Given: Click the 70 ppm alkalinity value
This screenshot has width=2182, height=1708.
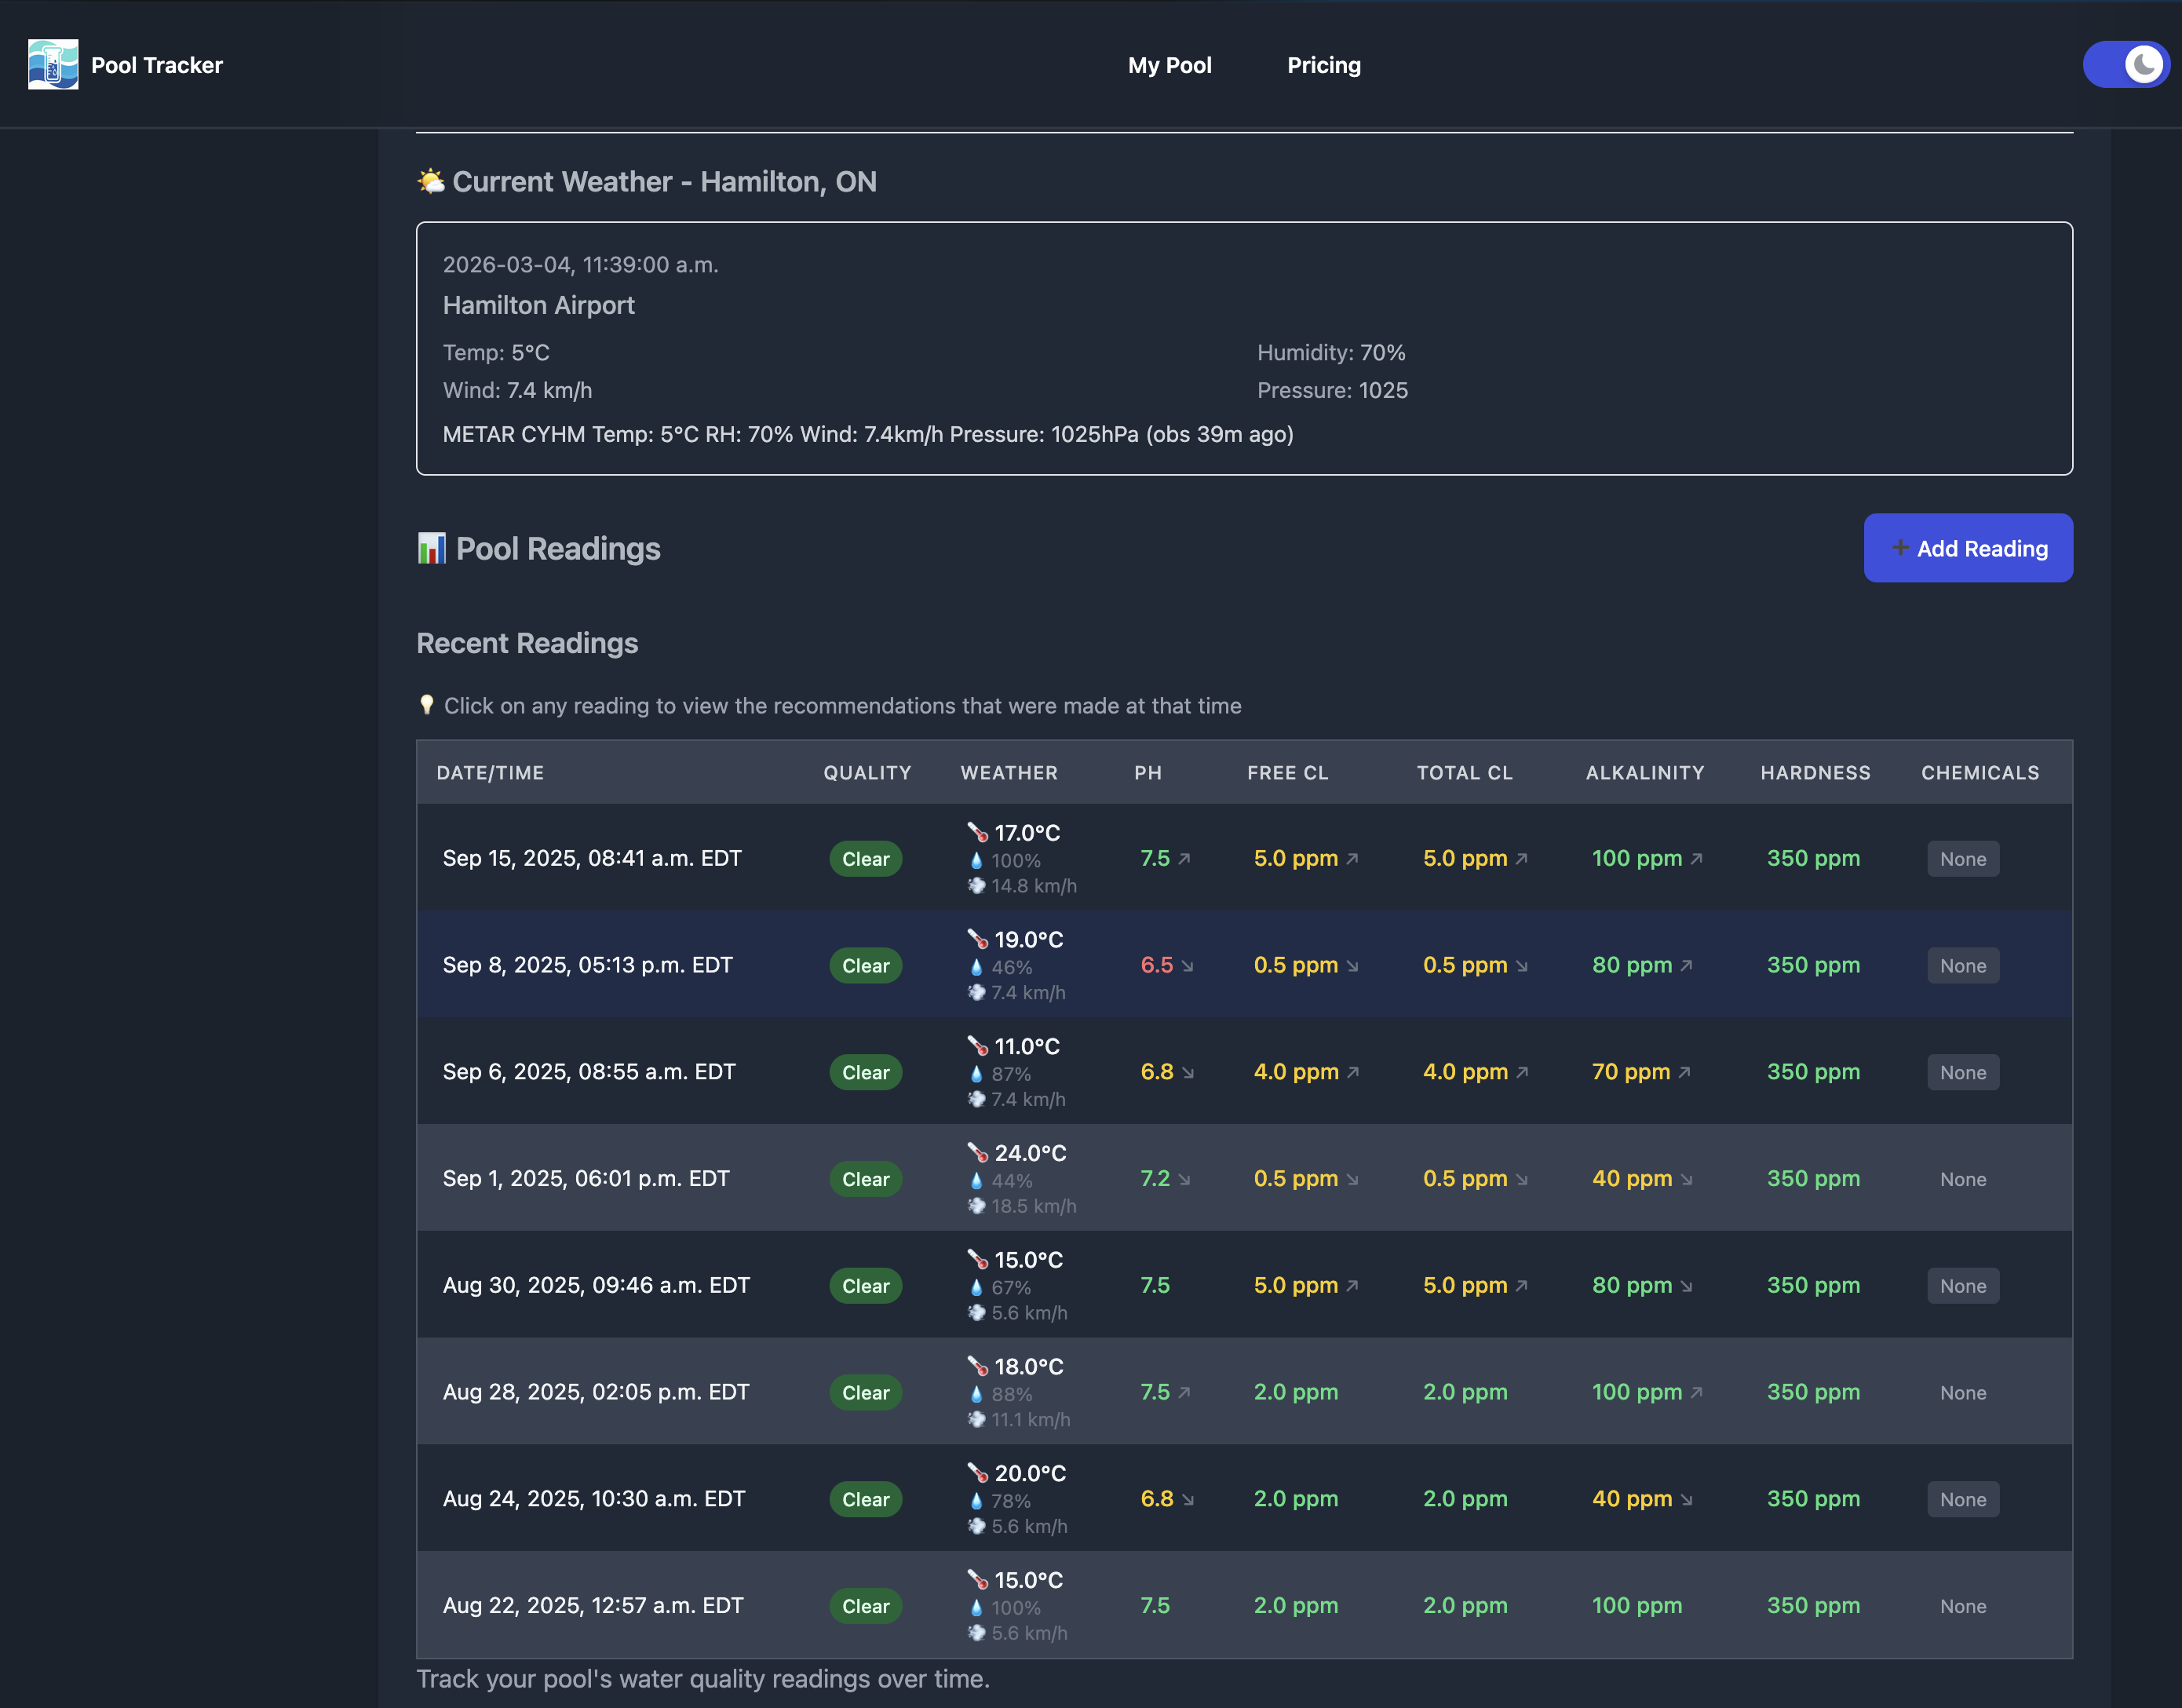Looking at the screenshot, I should (x=1631, y=1072).
